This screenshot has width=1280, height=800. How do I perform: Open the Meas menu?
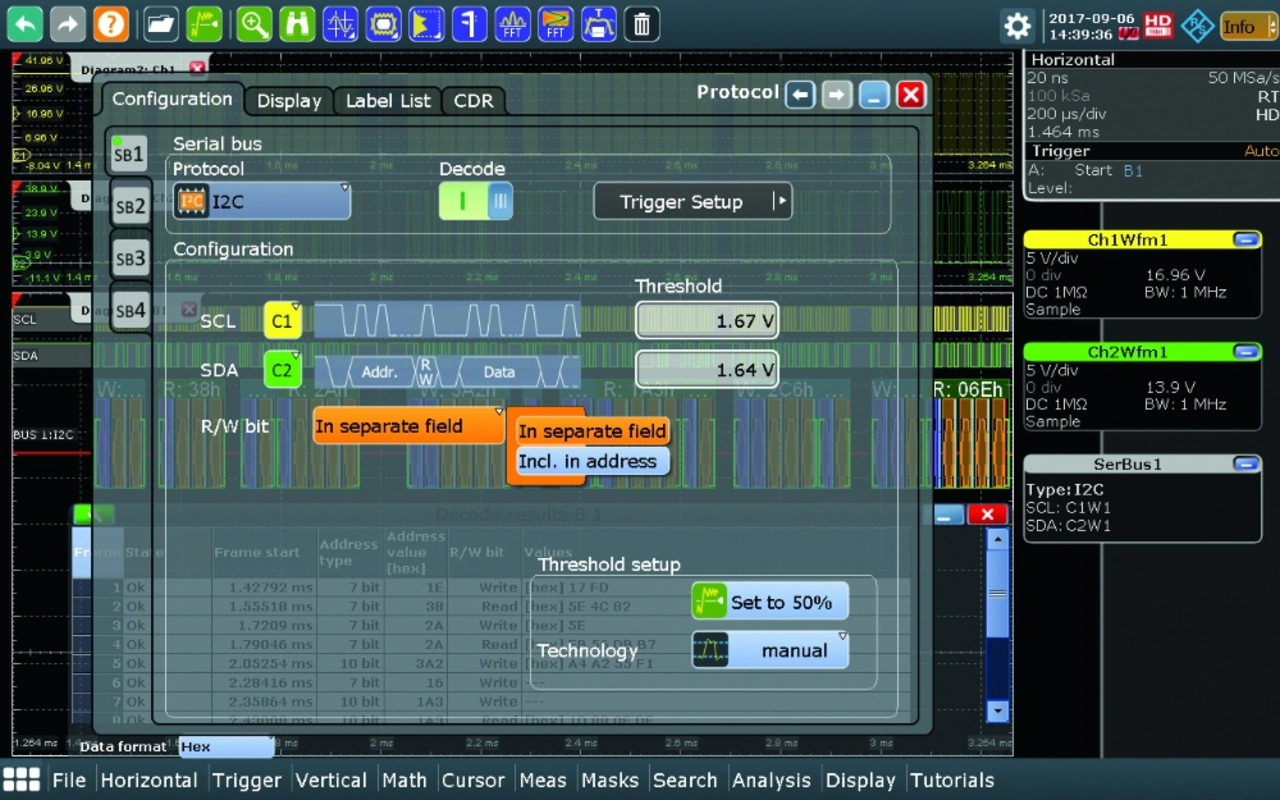coord(543,780)
